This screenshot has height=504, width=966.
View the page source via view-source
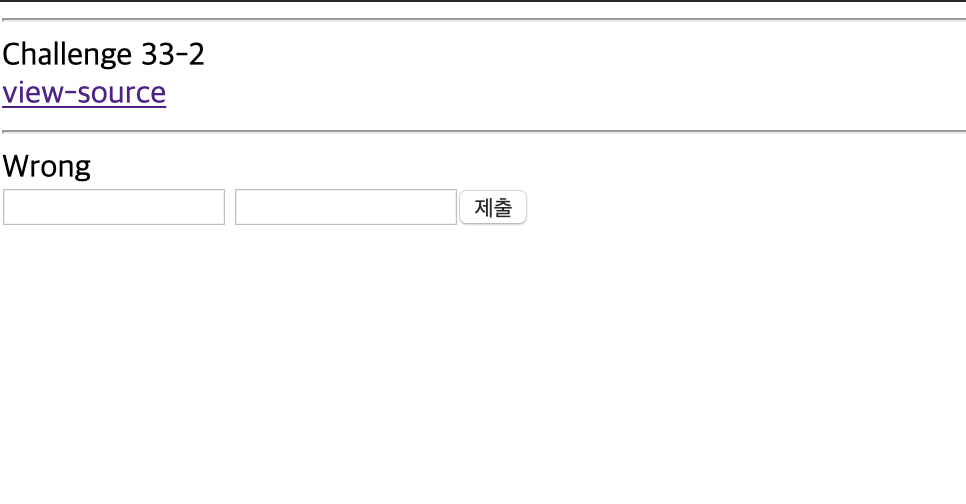tap(84, 92)
